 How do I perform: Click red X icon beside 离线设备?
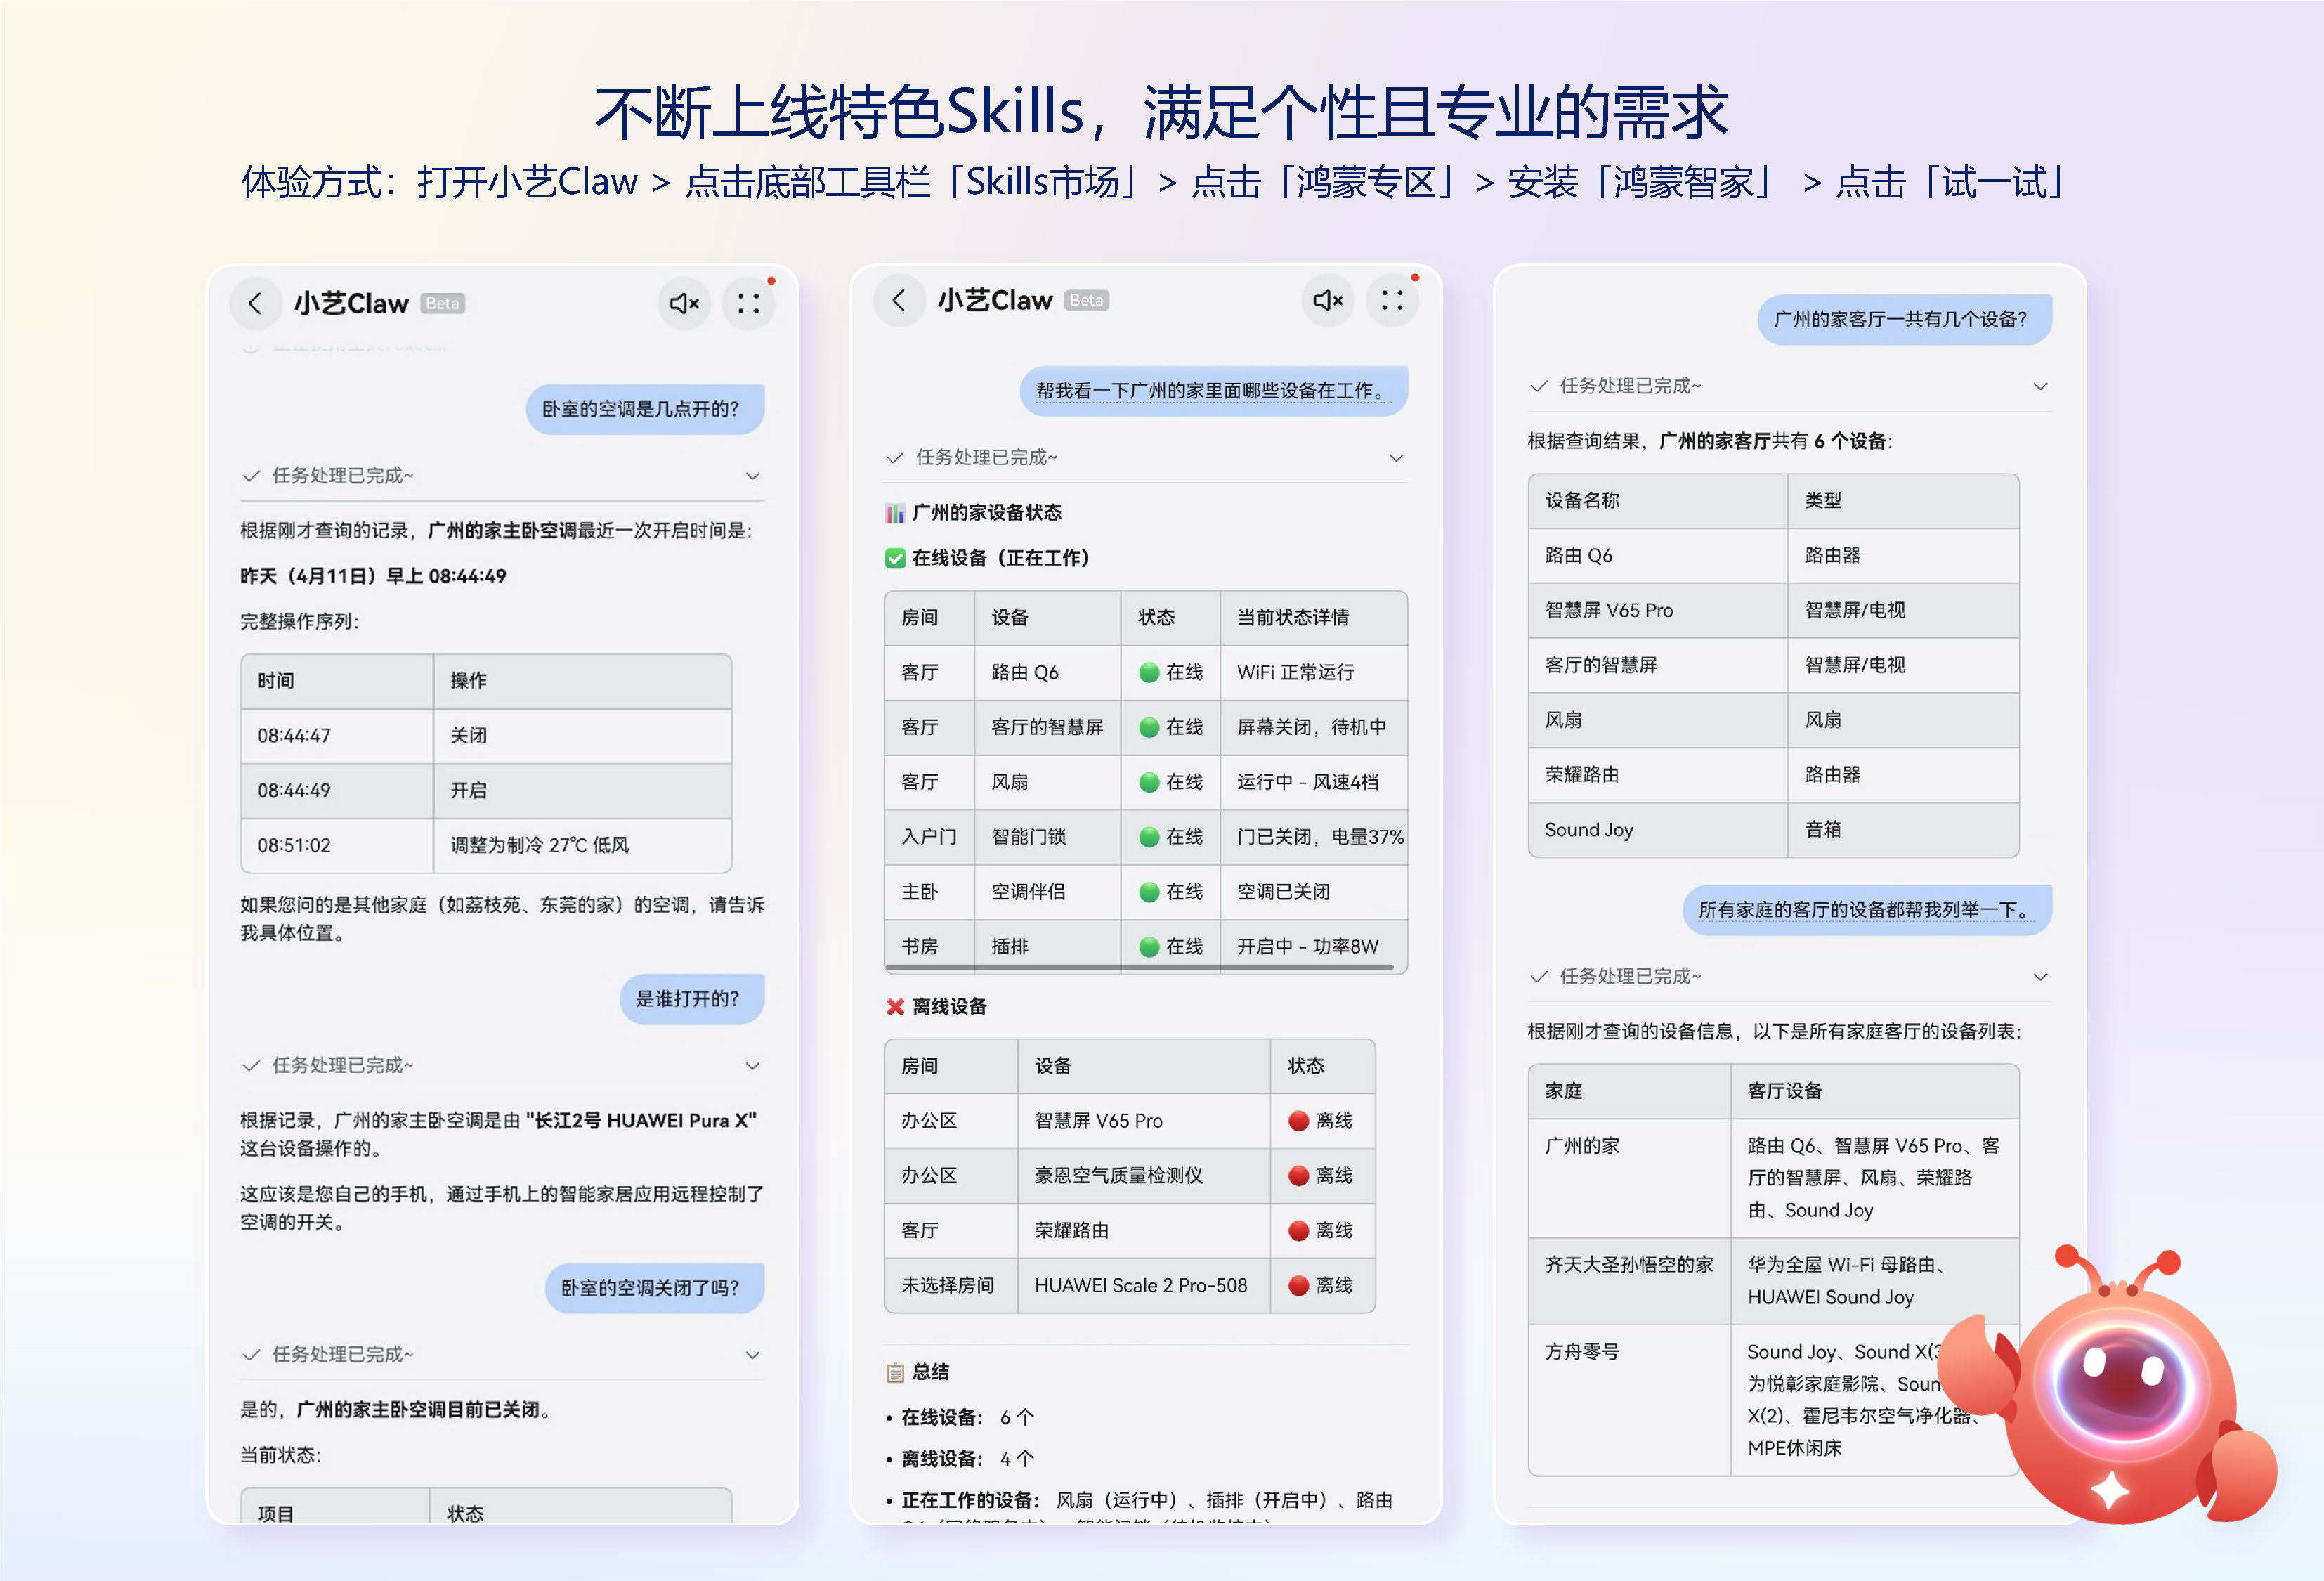(895, 1006)
